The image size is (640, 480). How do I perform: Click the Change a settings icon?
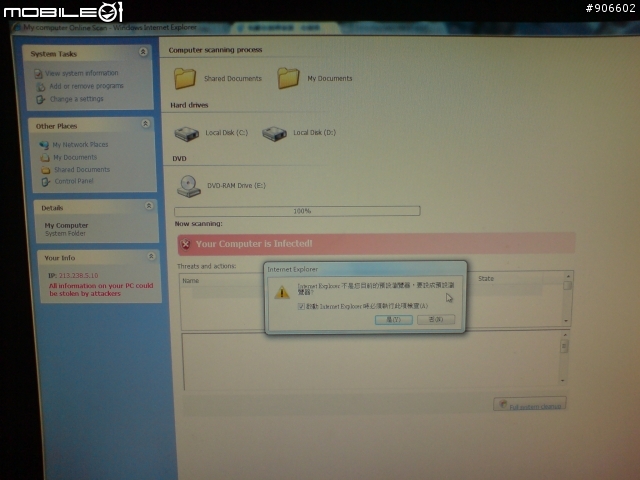pyautogui.click(x=40, y=99)
